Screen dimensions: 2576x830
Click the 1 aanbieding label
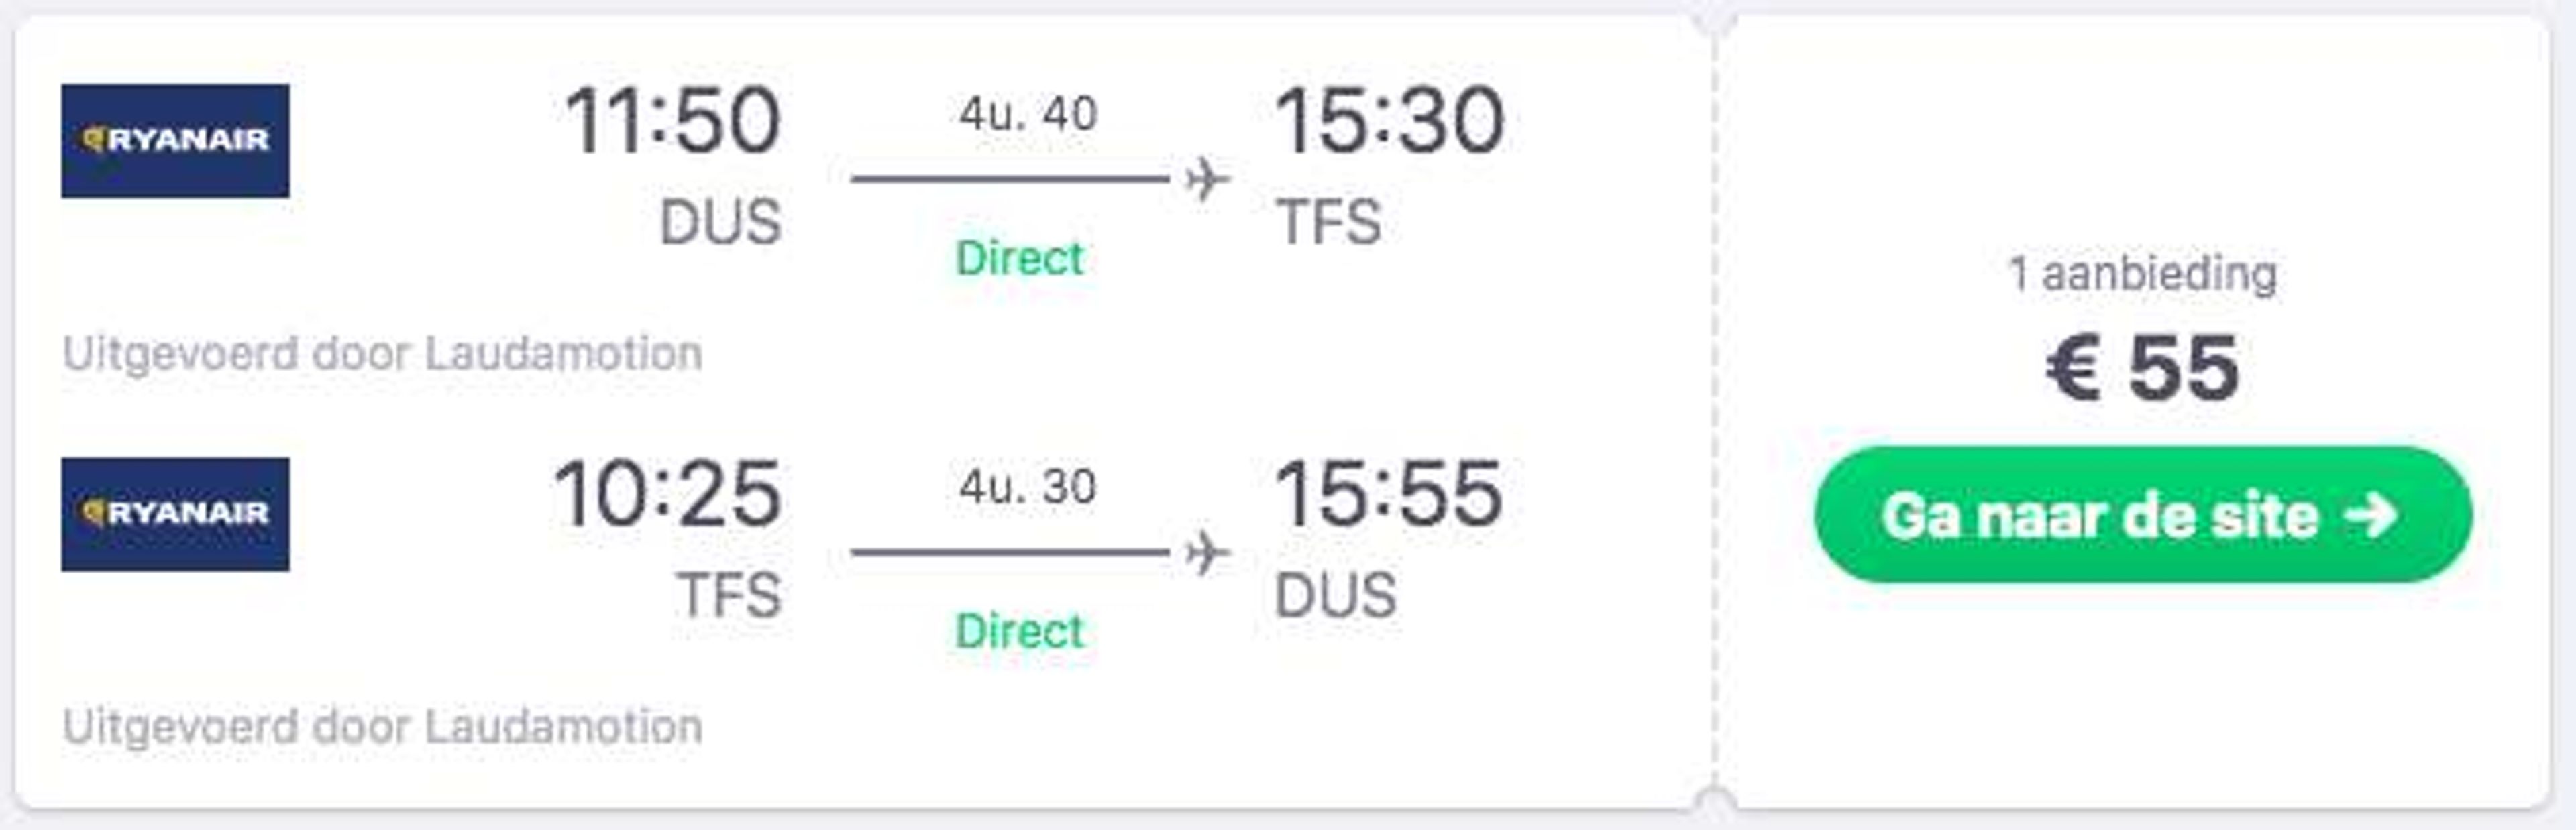coord(2143,274)
